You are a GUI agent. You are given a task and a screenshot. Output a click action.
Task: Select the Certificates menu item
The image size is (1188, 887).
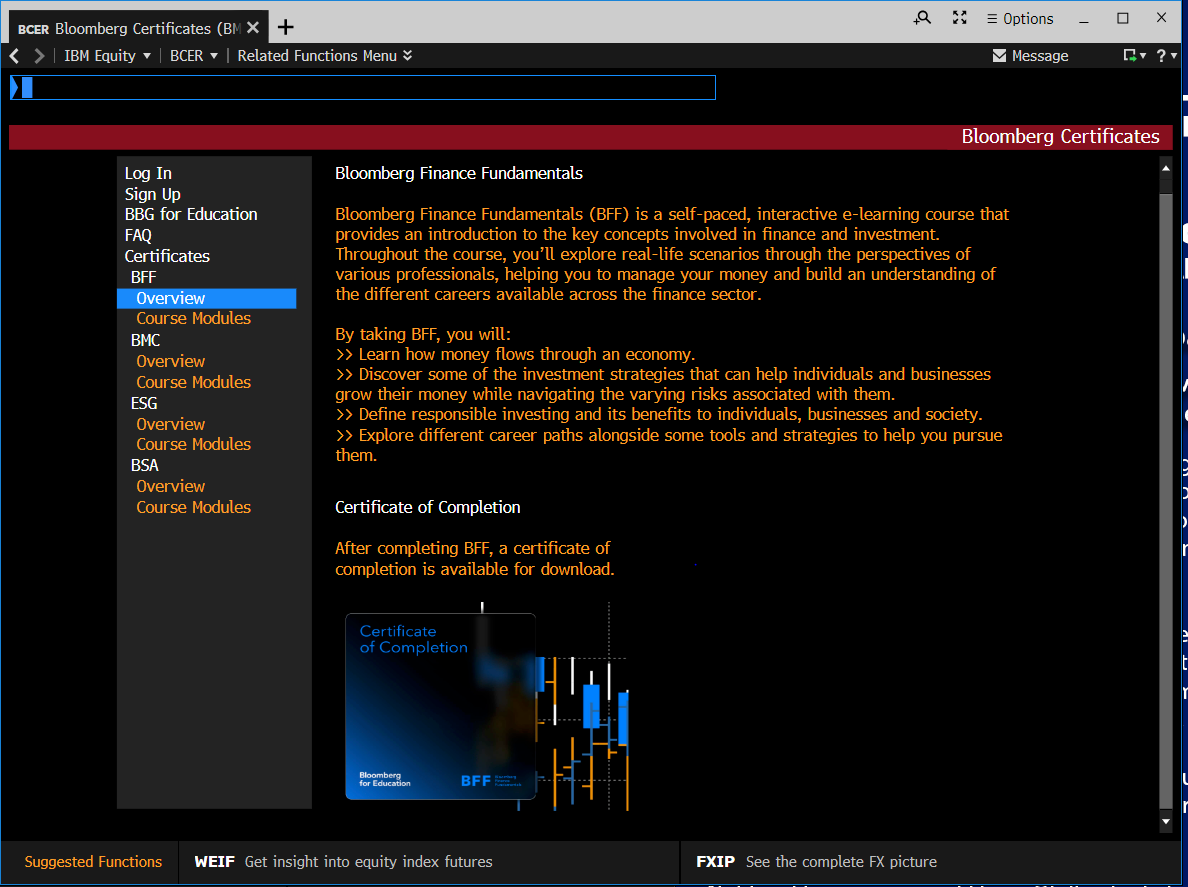click(x=167, y=256)
